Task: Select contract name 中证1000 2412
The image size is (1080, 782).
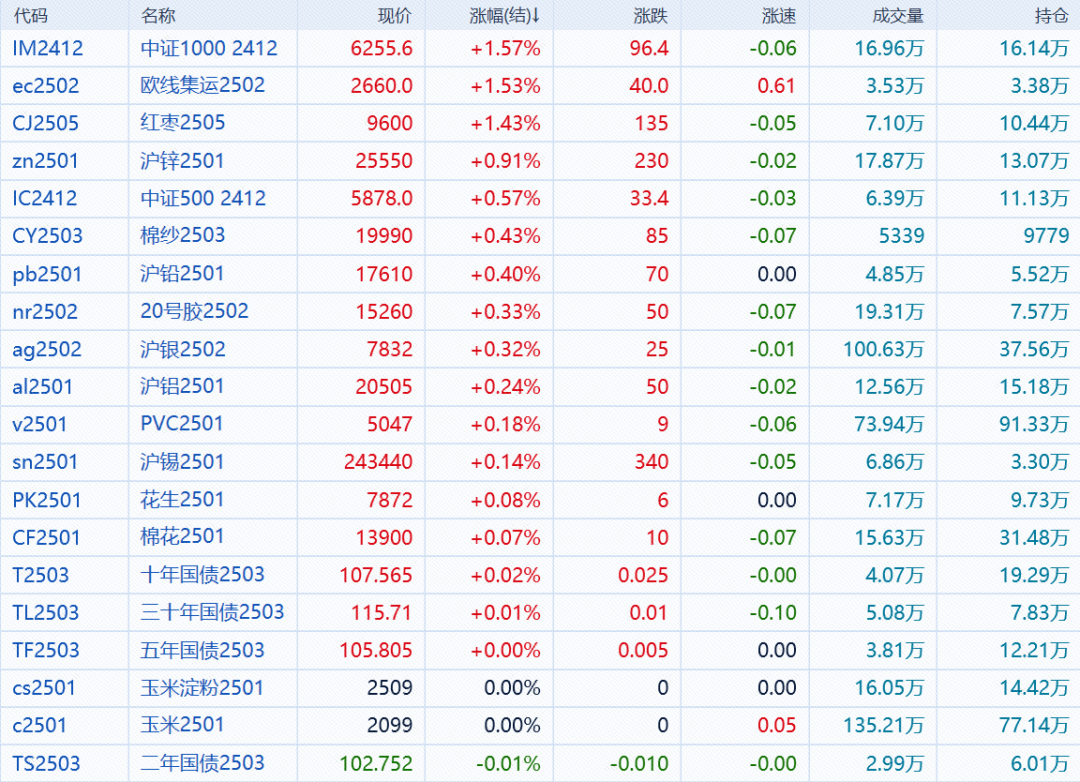Action: tap(209, 48)
